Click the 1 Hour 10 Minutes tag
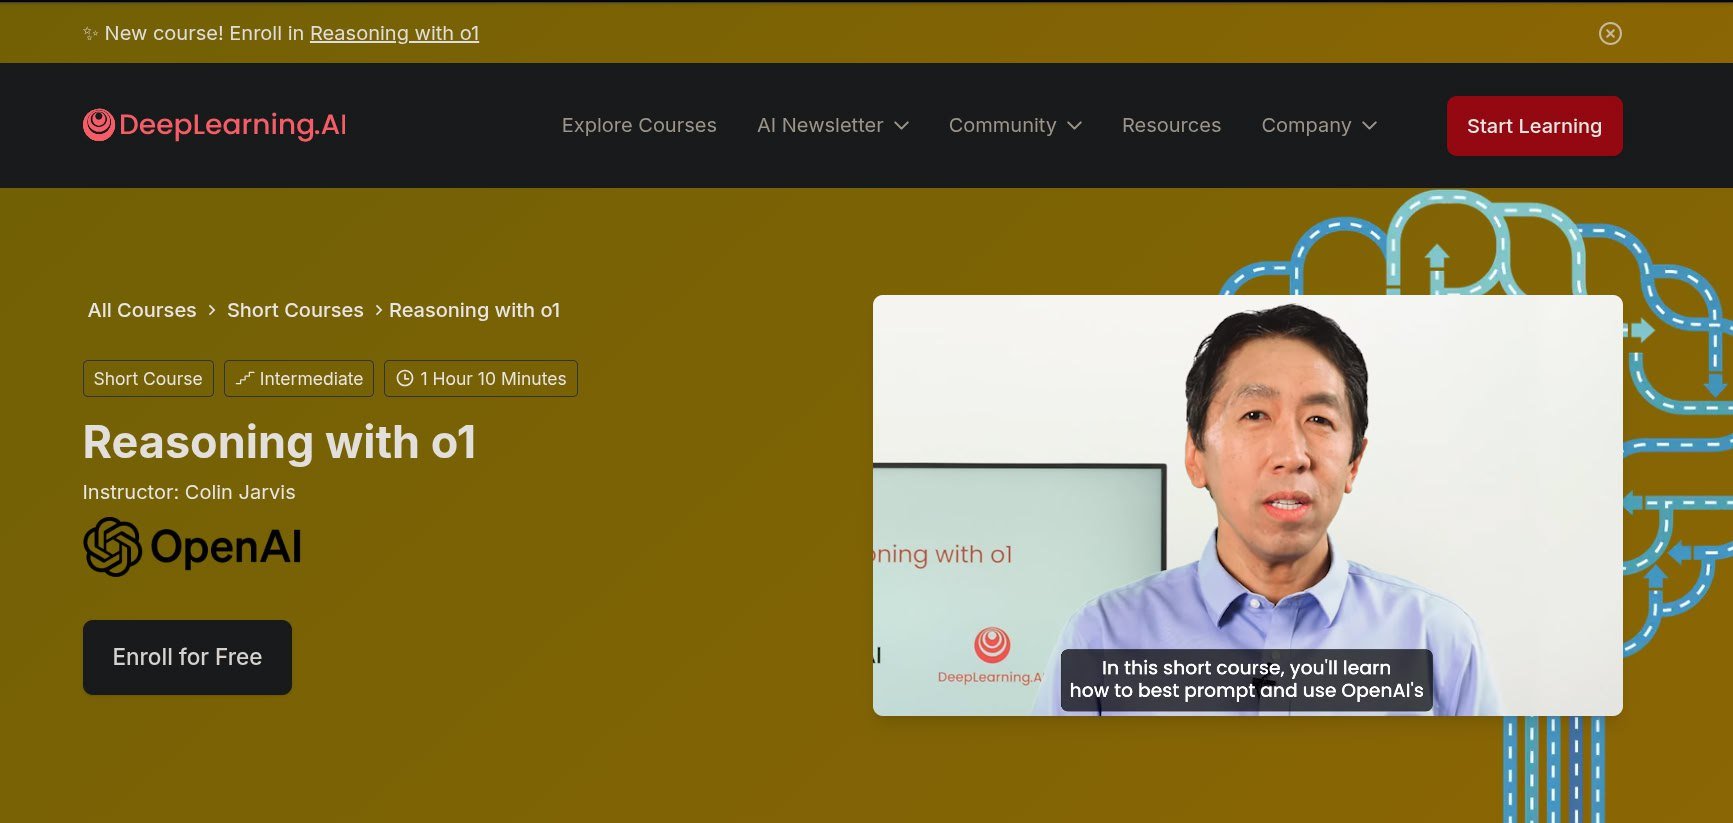 tap(481, 378)
